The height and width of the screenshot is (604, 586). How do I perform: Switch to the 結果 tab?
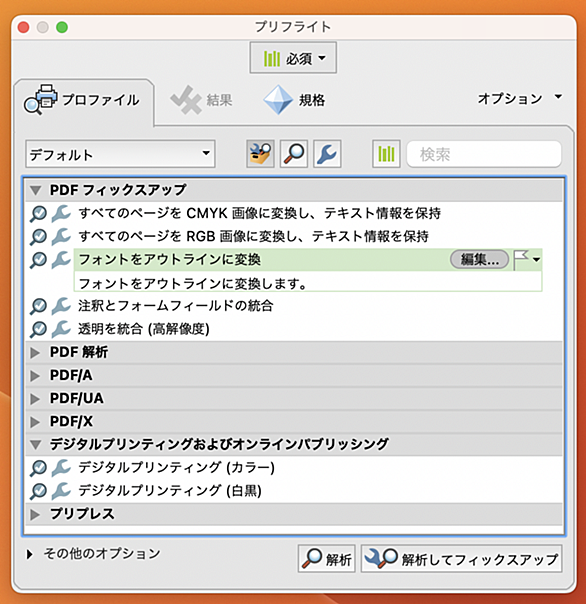[202, 100]
